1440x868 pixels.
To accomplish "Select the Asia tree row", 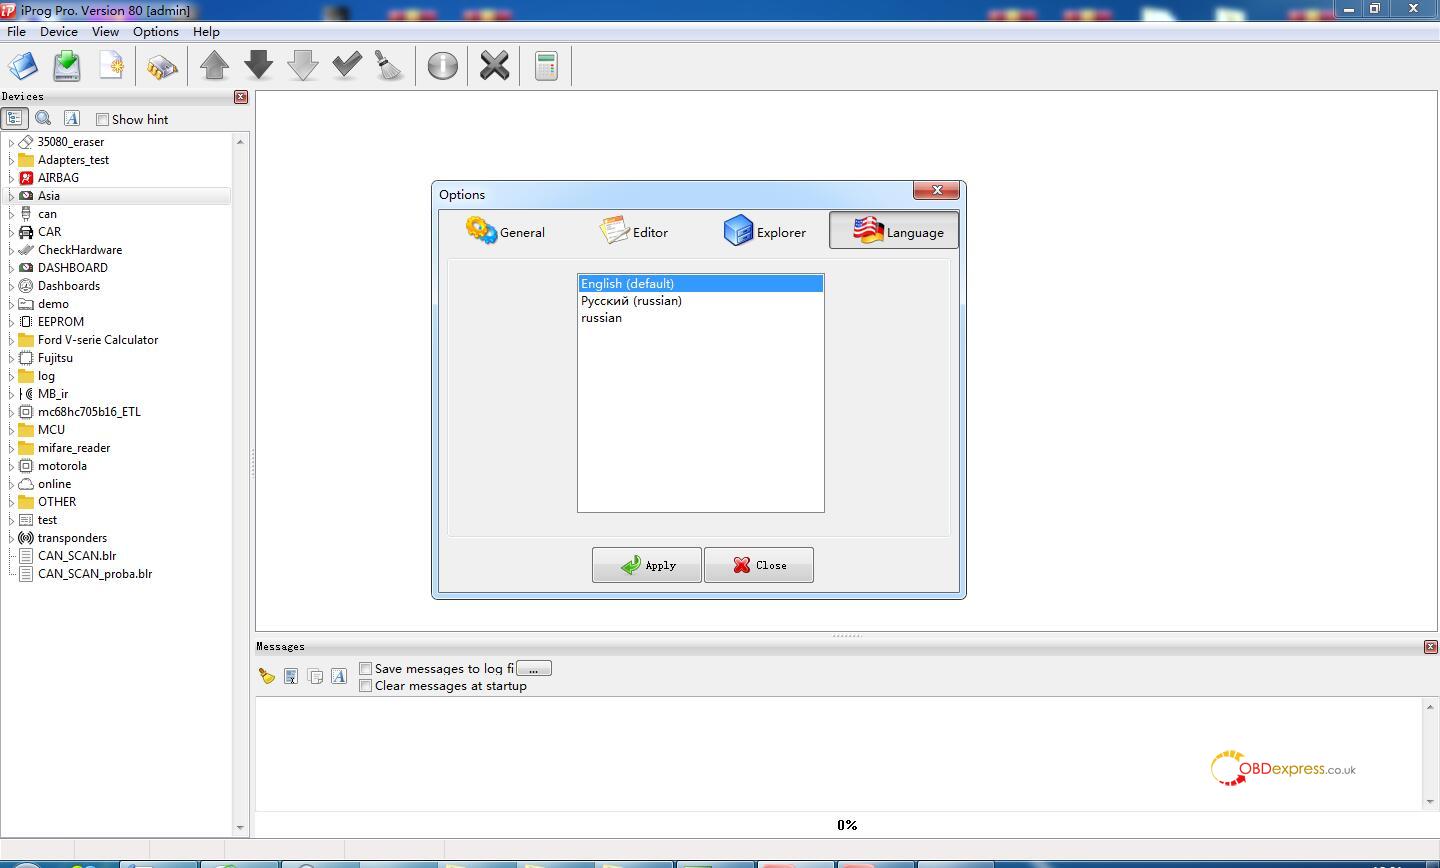I will tap(117, 196).
